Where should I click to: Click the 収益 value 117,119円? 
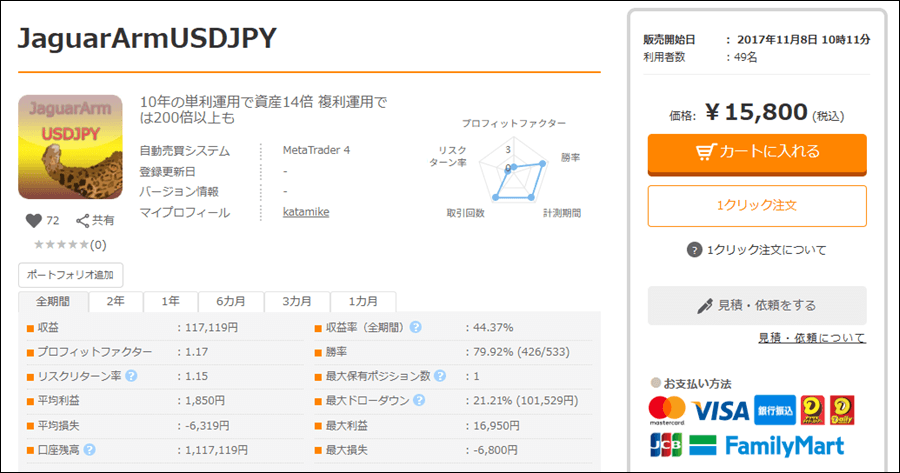click(x=211, y=328)
